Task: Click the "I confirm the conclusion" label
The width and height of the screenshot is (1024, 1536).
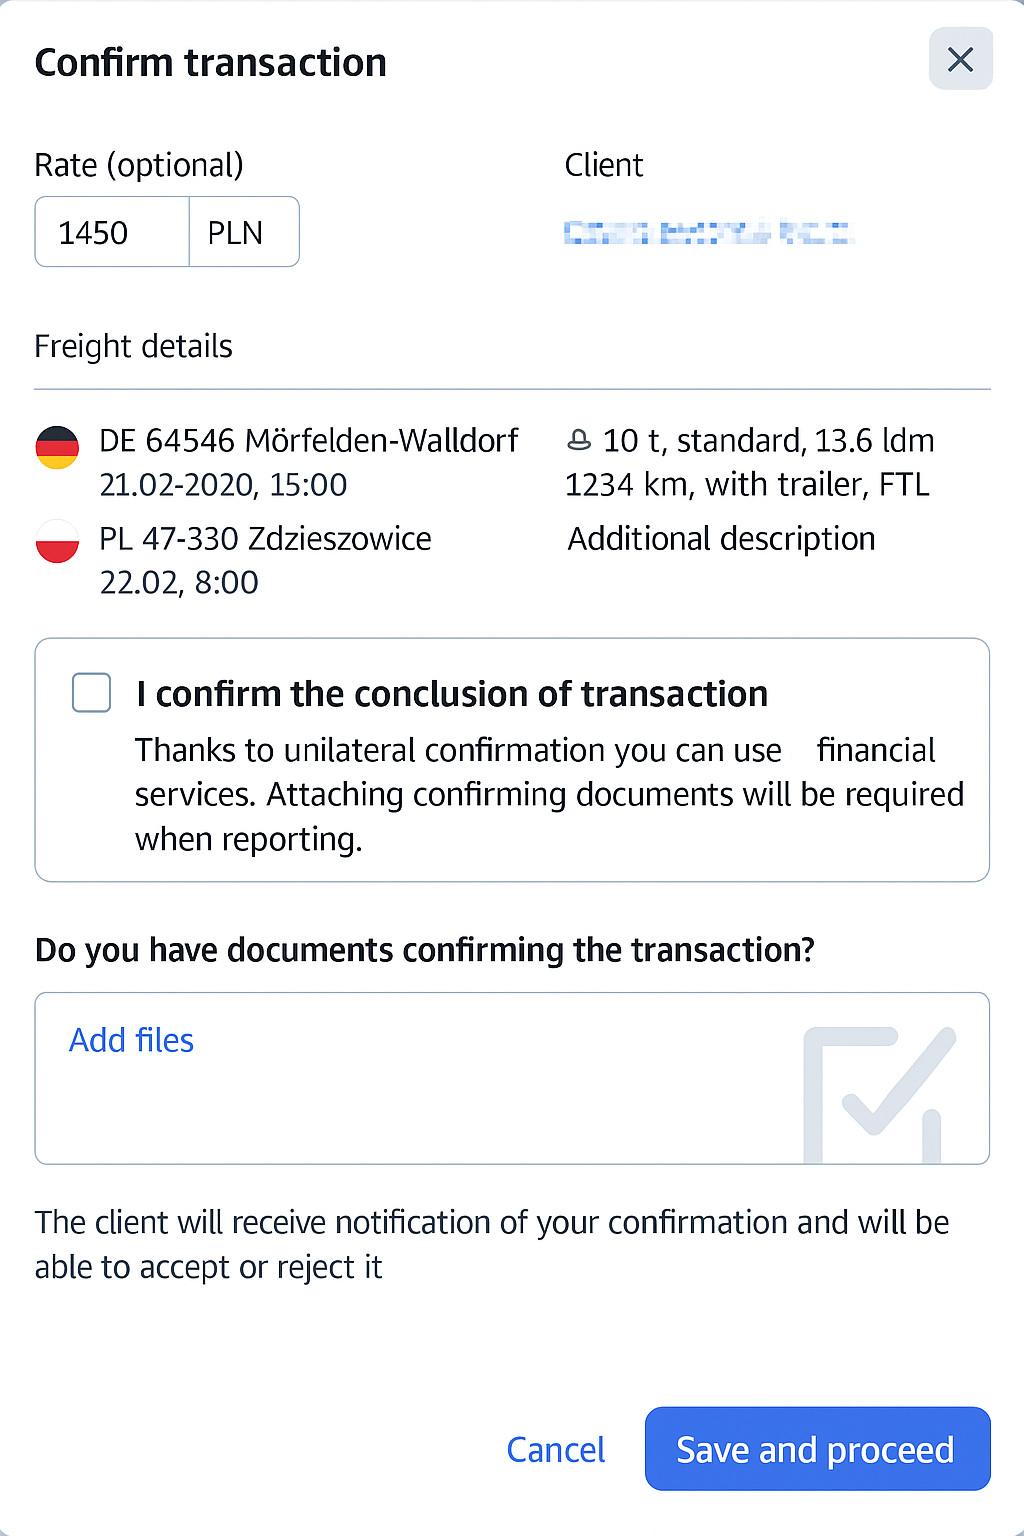Action: click(452, 694)
